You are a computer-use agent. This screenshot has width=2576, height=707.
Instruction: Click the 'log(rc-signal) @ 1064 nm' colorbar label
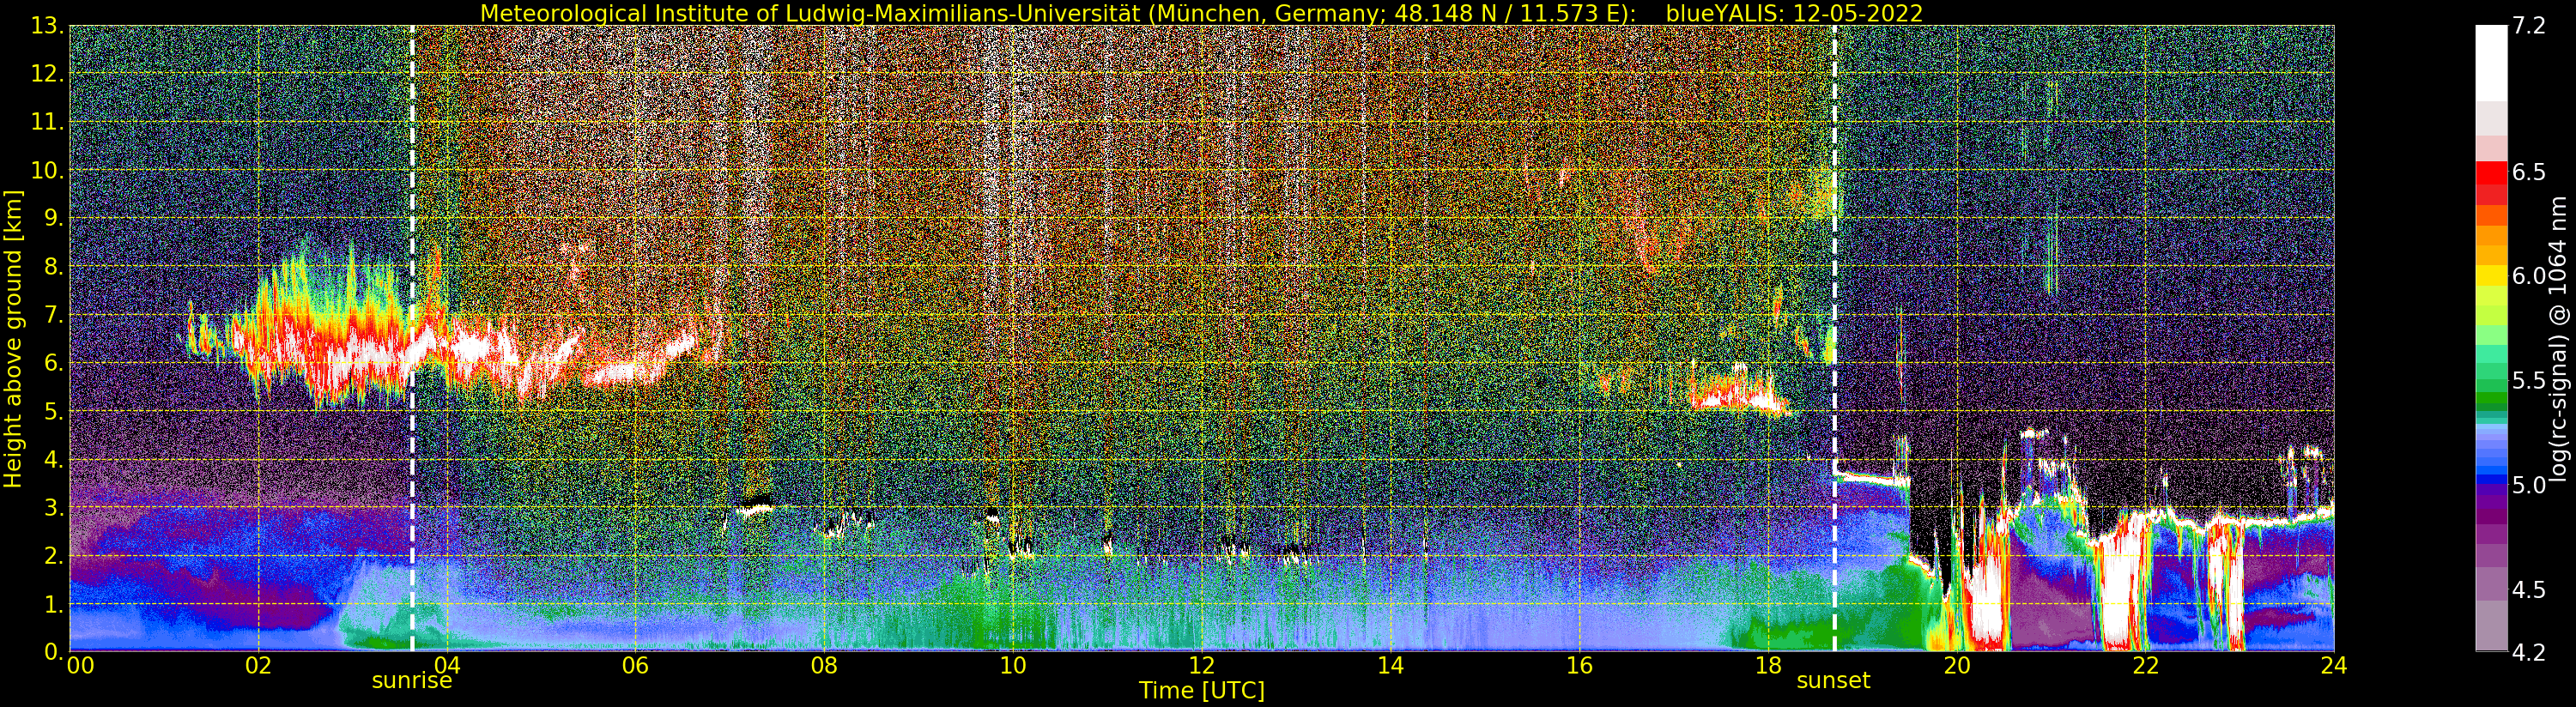(x=2558, y=338)
